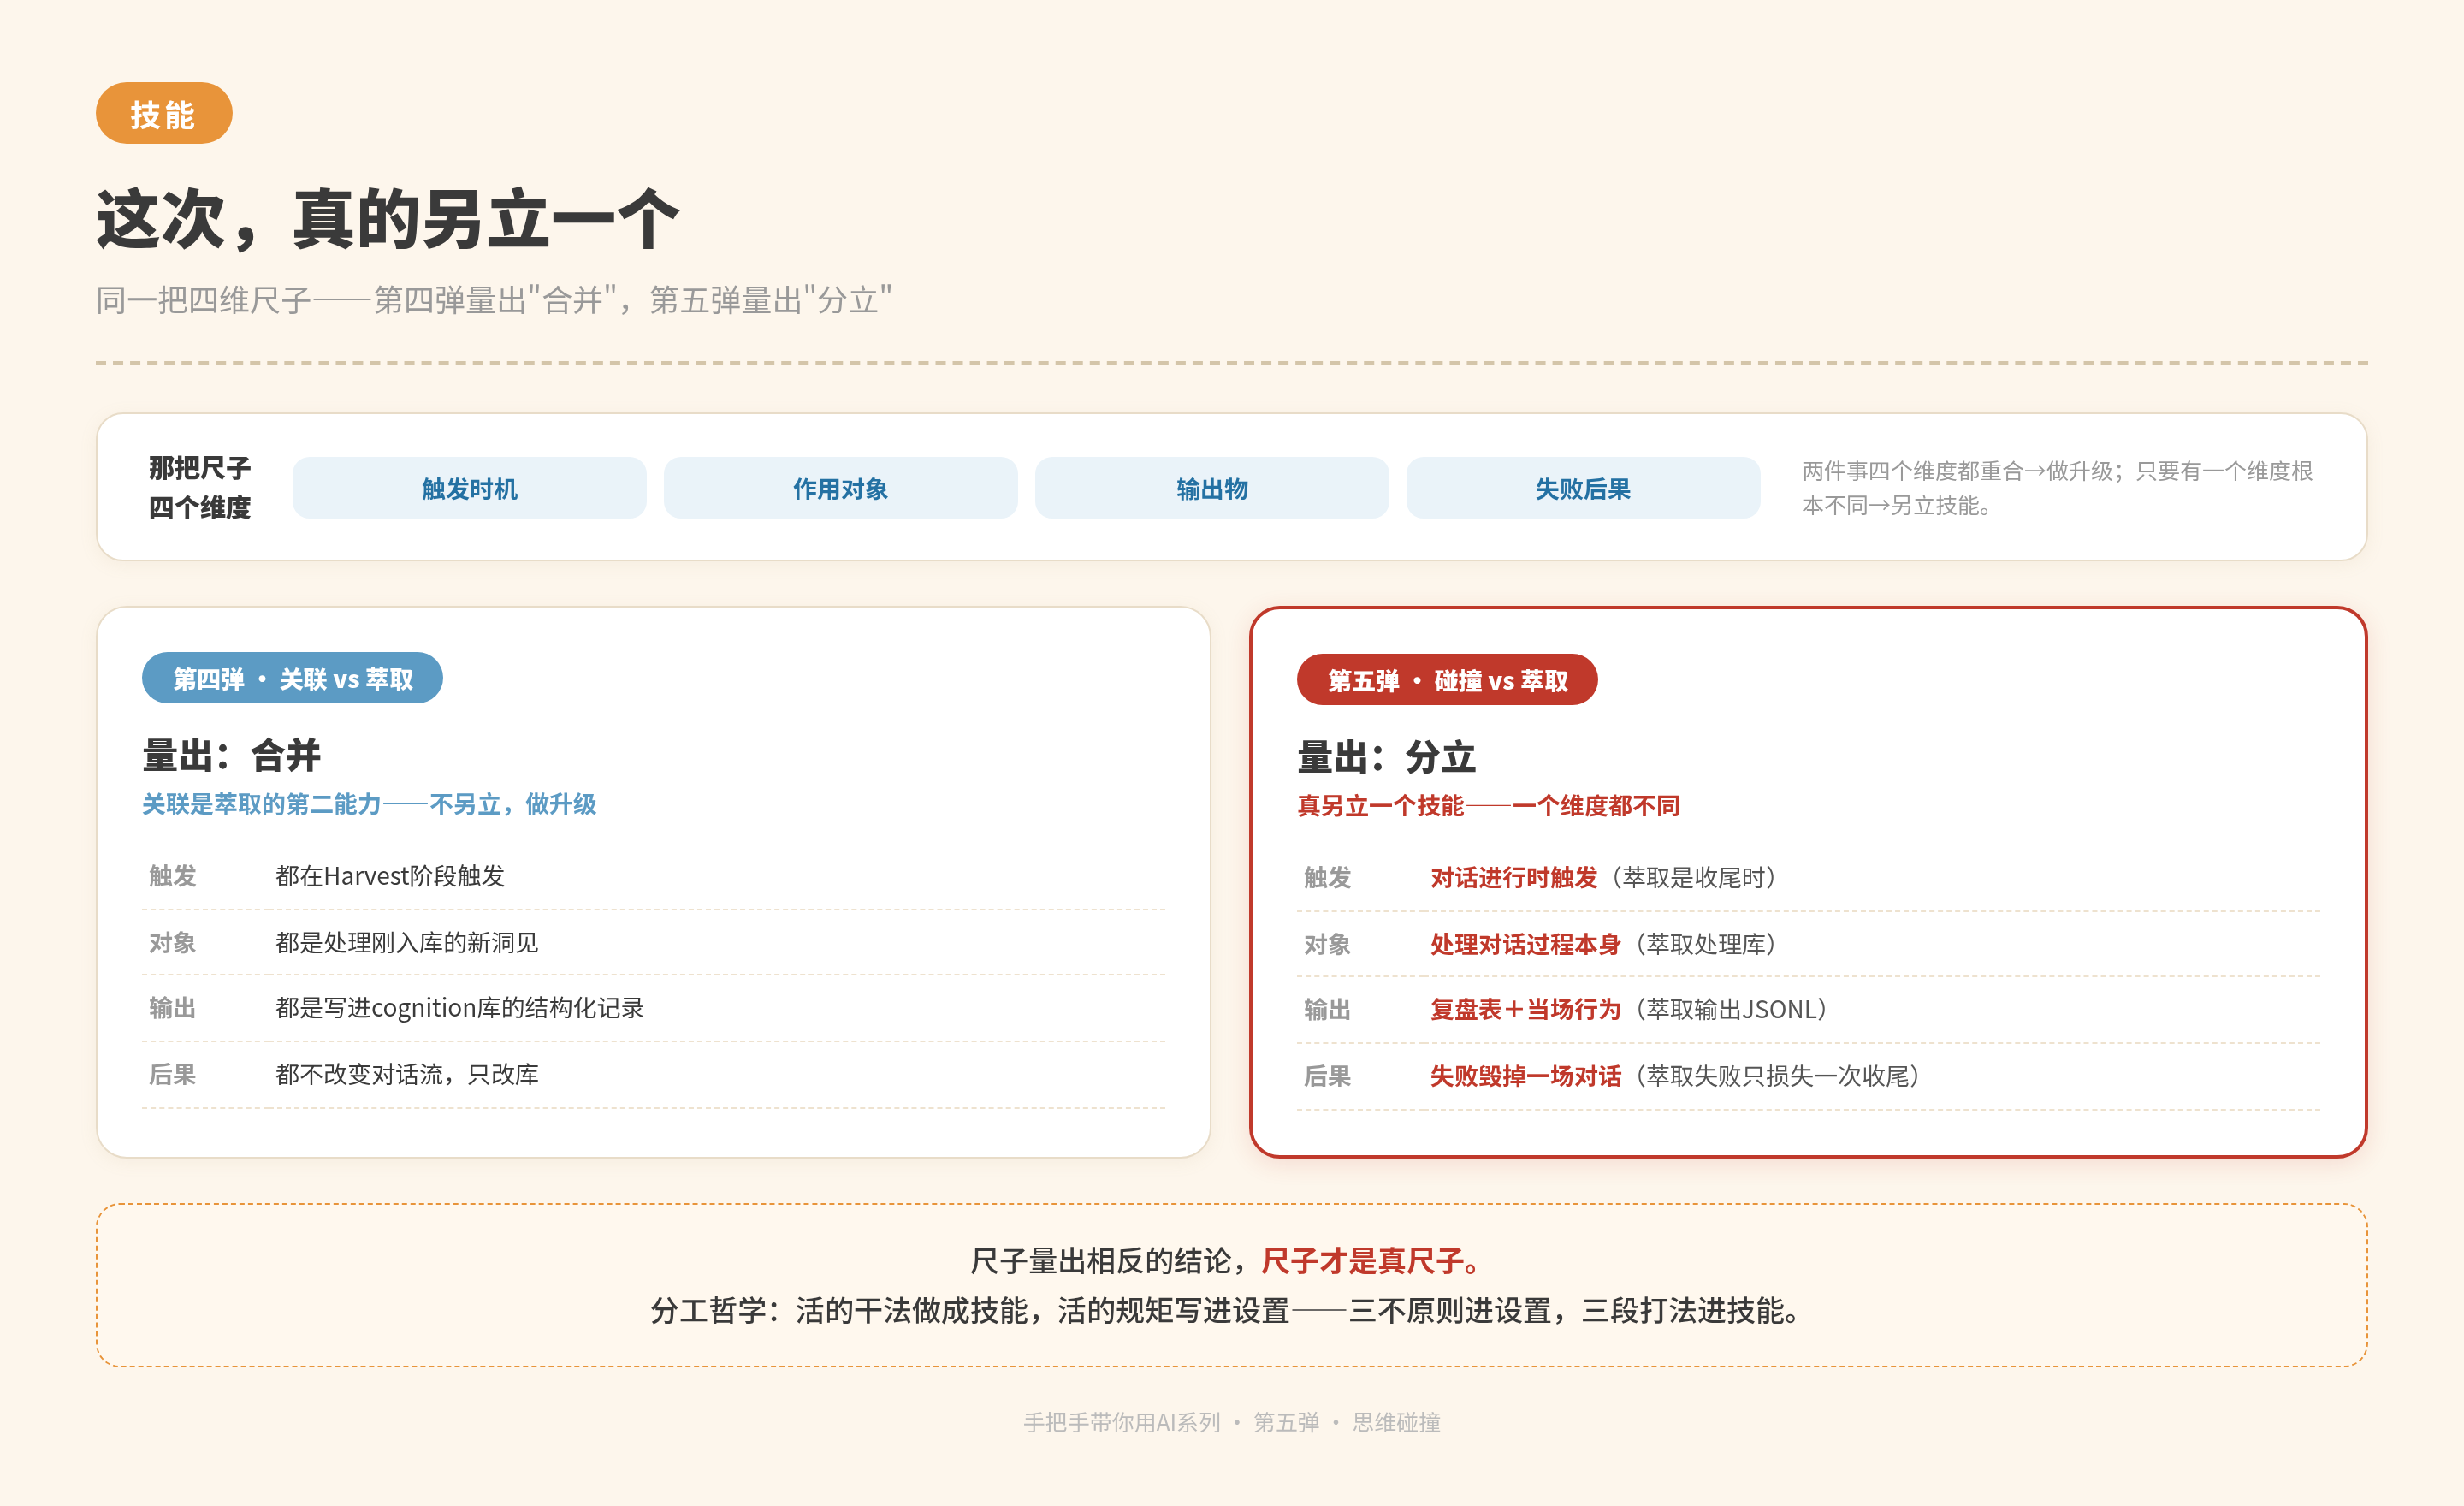
Task: Click the note （萃取输出JSONL）
Action: [x=1731, y=1010]
